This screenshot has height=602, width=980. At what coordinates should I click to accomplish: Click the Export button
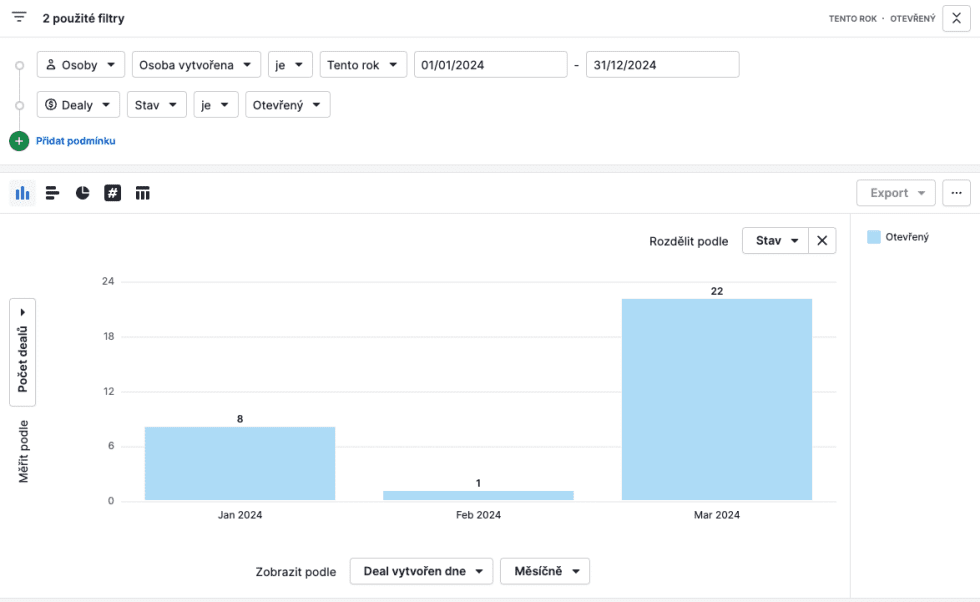[x=895, y=193]
